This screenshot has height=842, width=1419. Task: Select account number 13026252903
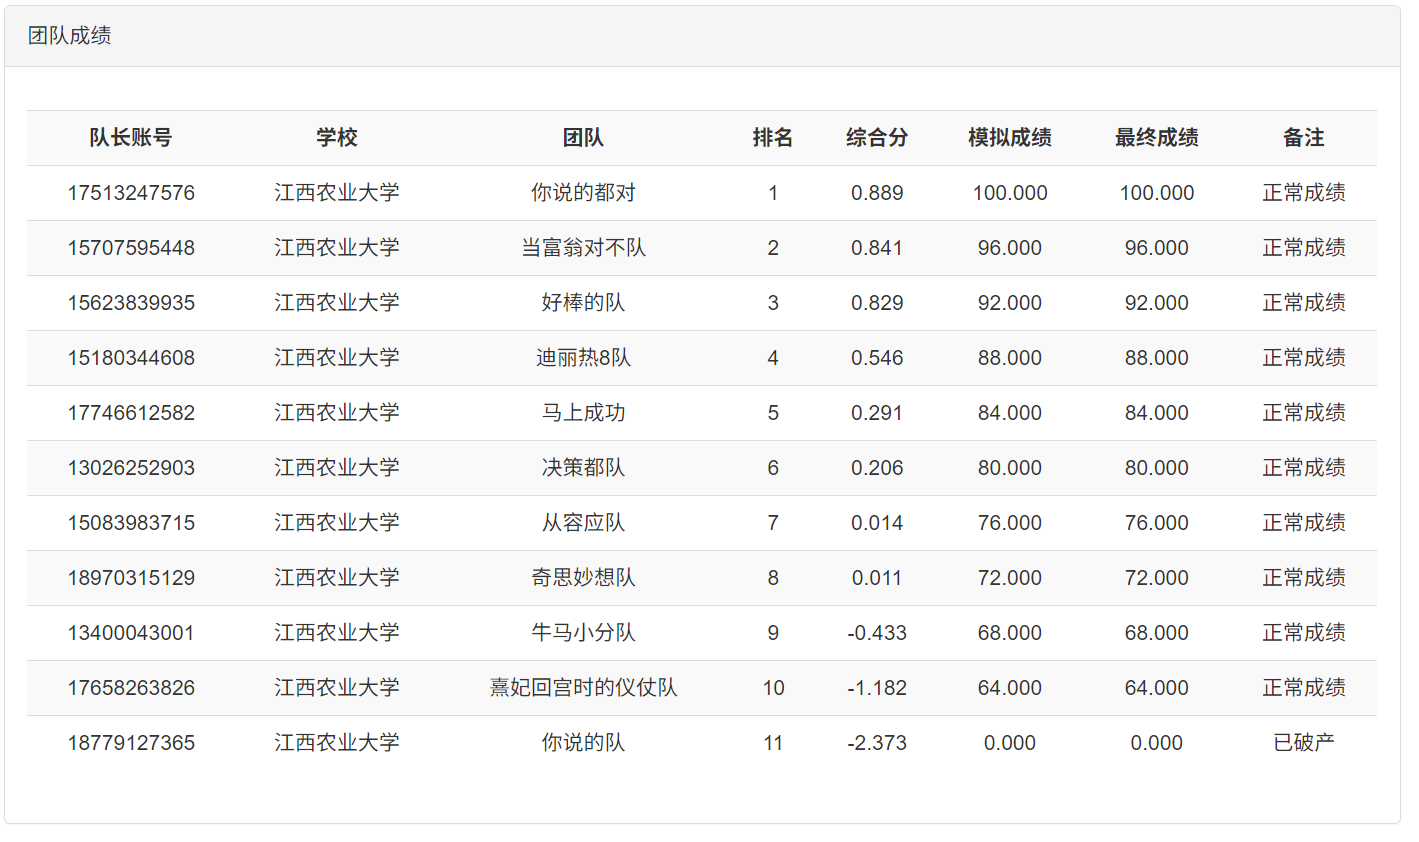coord(131,468)
